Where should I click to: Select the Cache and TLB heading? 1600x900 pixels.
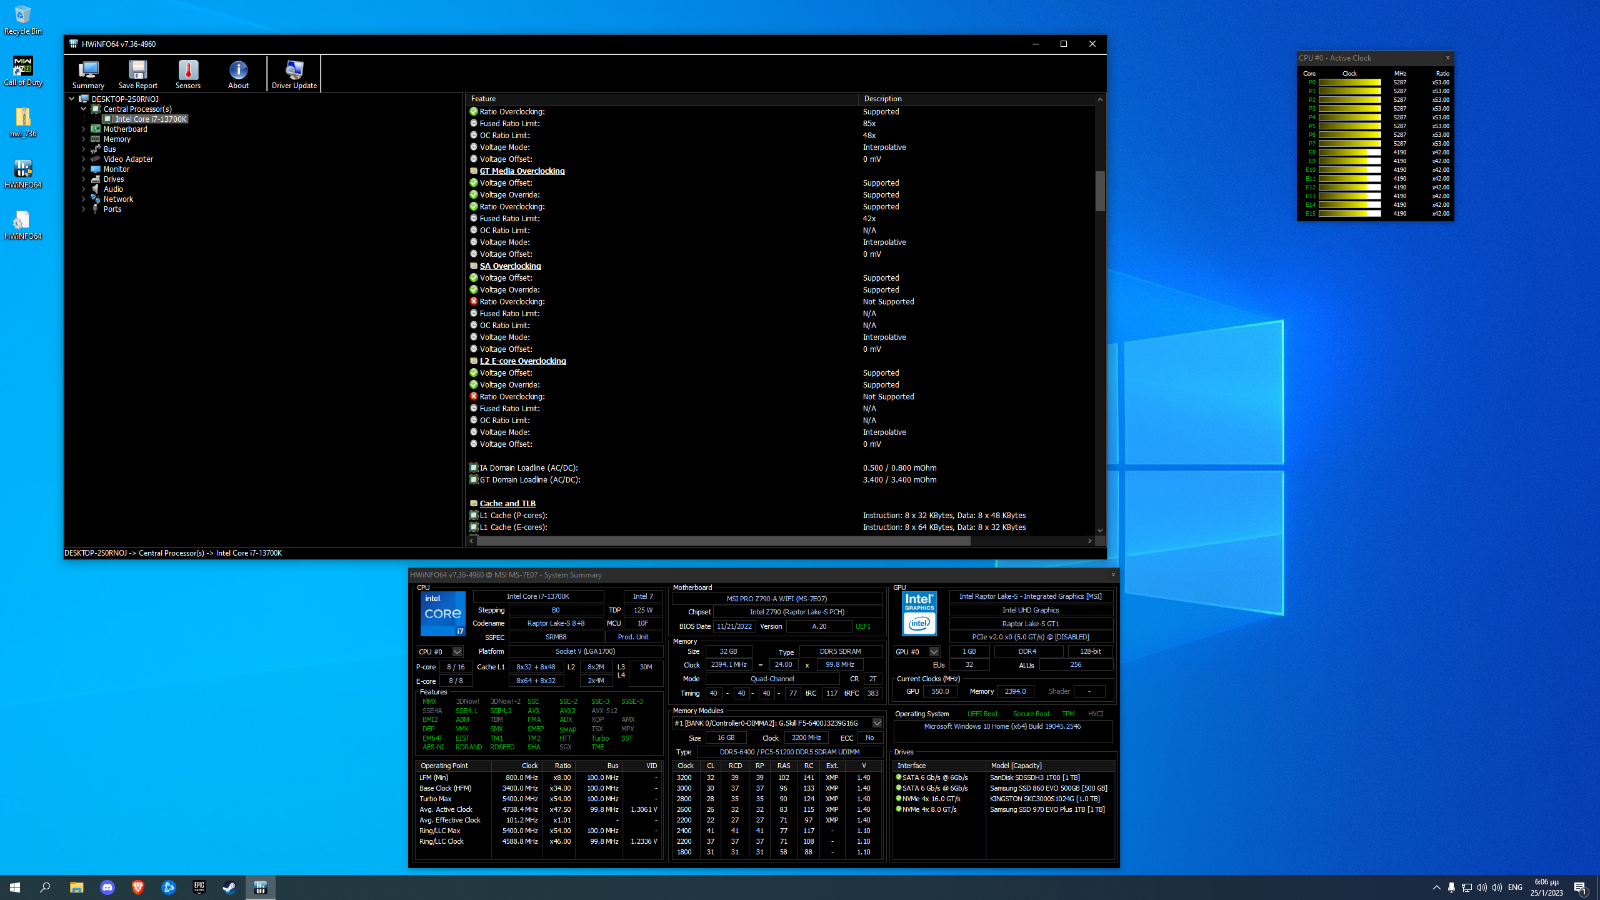tap(507, 504)
